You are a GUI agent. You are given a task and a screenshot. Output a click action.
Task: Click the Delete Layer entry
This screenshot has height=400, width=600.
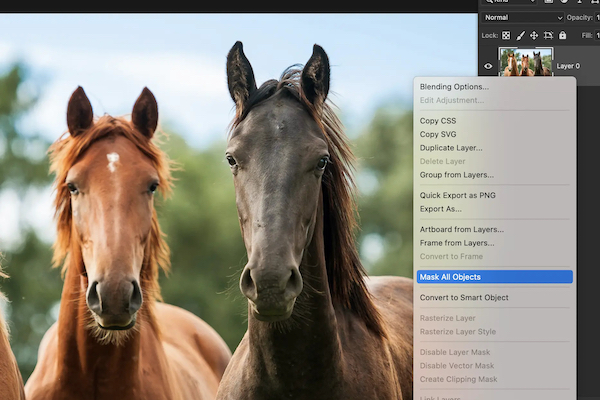coord(442,162)
